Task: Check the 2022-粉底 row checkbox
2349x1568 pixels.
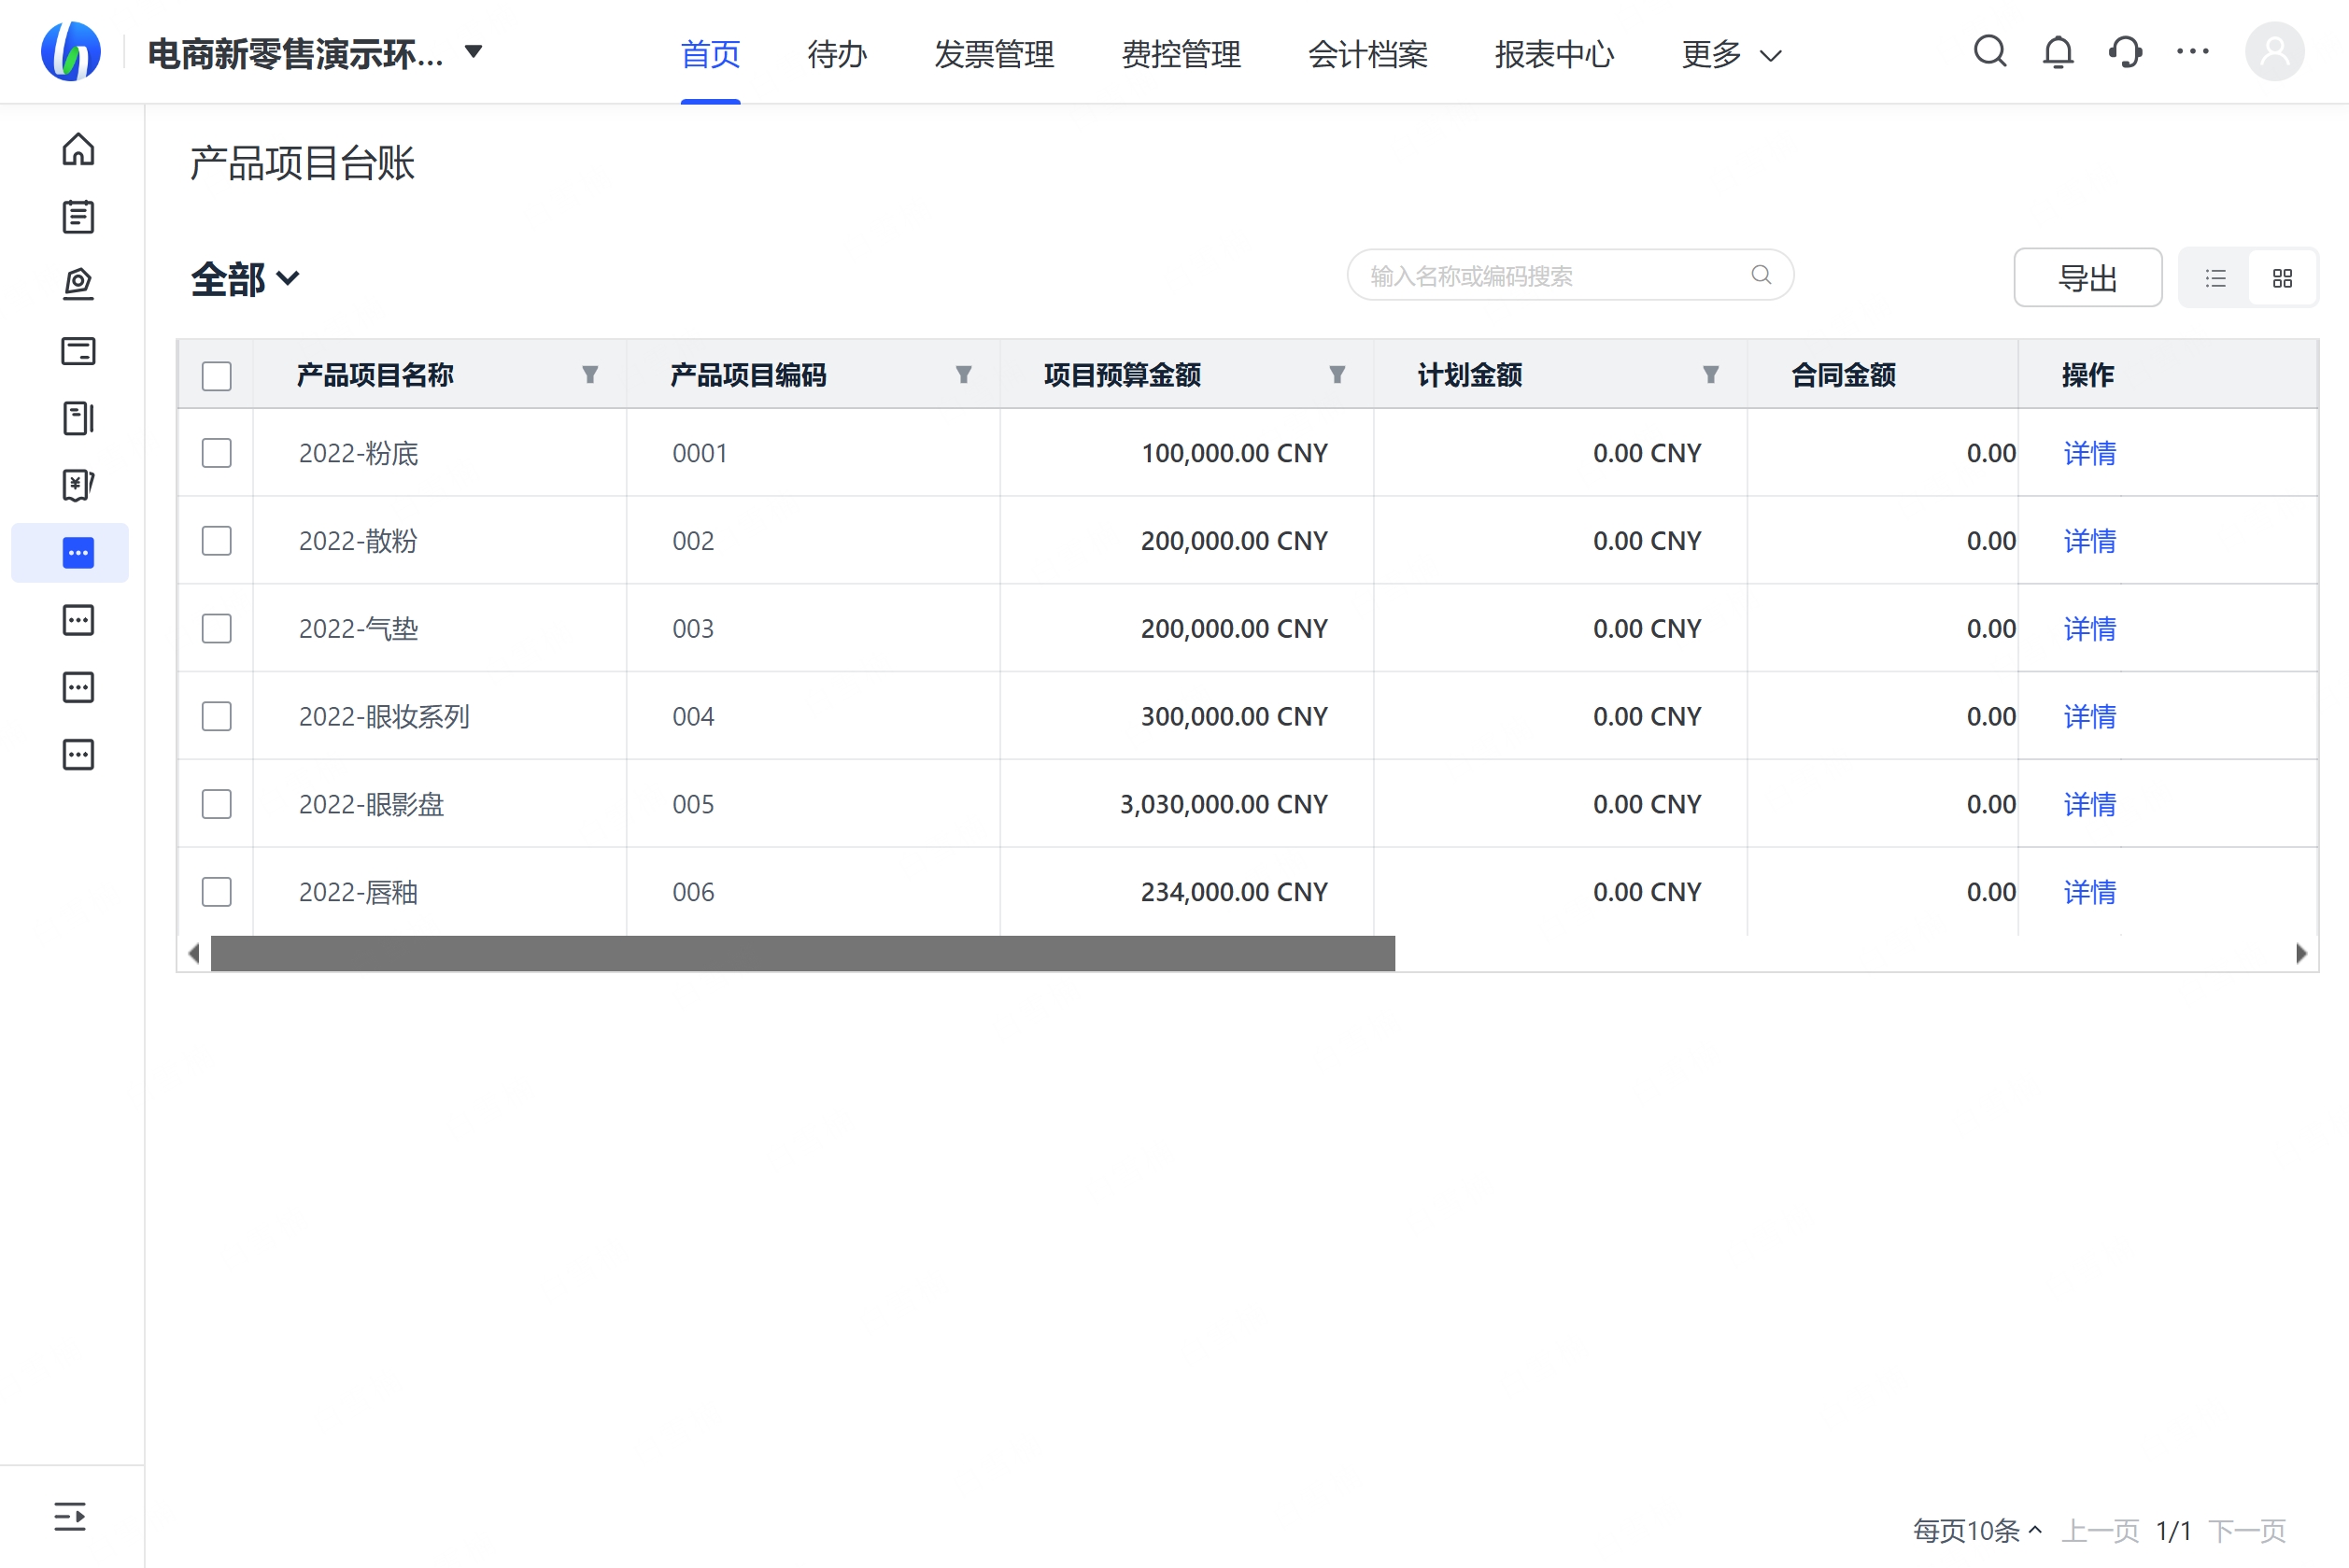Action: click(x=217, y=453)
